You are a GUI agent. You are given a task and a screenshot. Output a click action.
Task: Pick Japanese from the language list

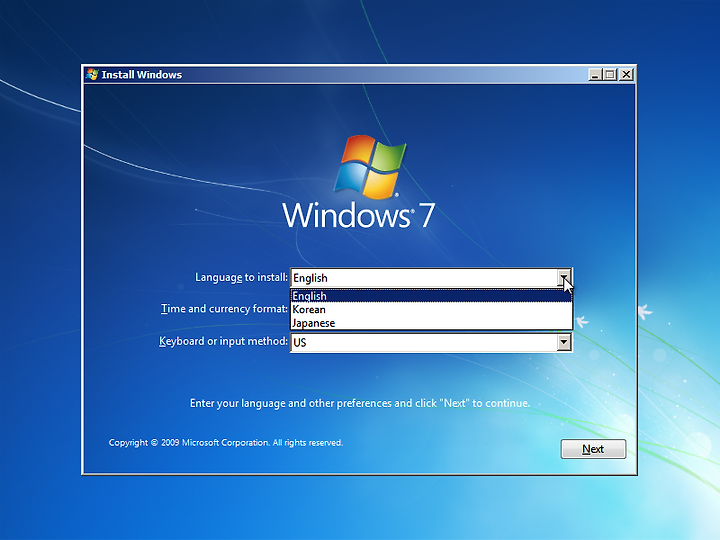[x=431, y=323]
